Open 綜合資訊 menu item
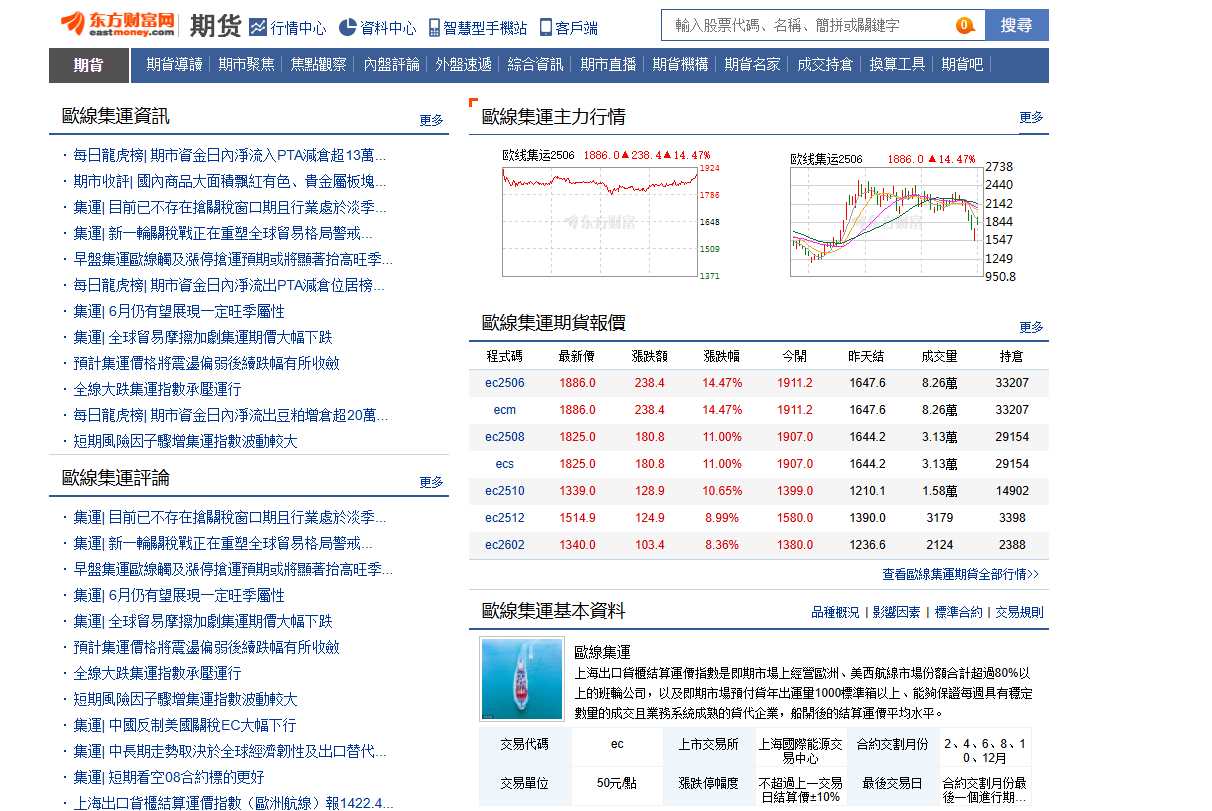Viewport: 1212px width, 811px height. (x=536, y=65)
